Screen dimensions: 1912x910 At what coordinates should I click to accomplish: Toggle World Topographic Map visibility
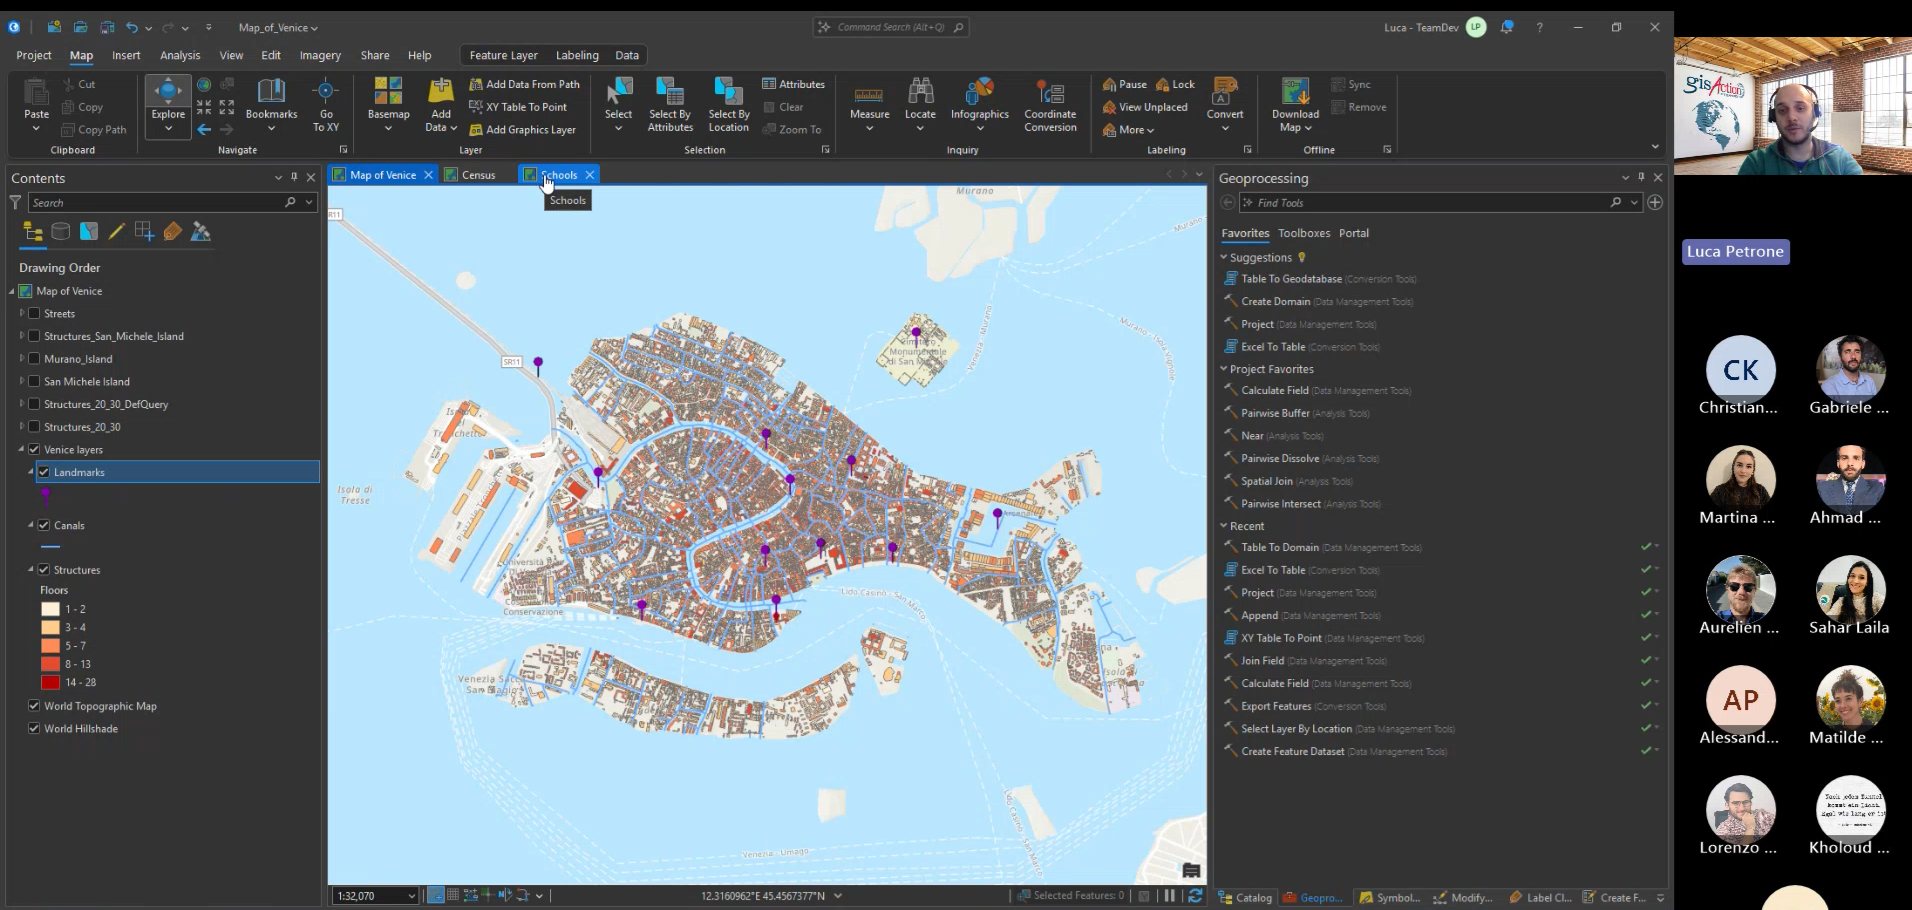[x=34, y=706]
